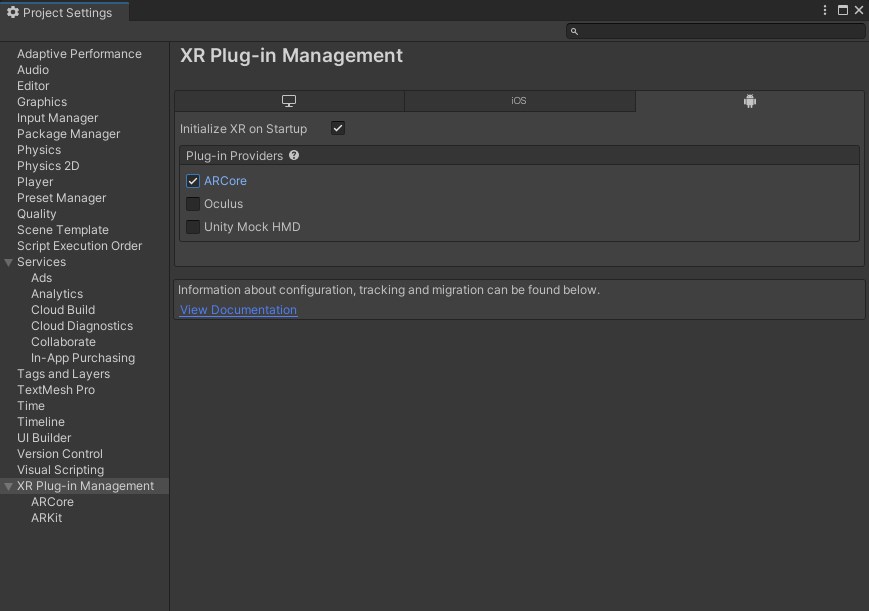Viewport: 869px width, 611px height.
Task: Click the magnifier icon in search box
Action: pyautogui.click(x=574, y=32)
